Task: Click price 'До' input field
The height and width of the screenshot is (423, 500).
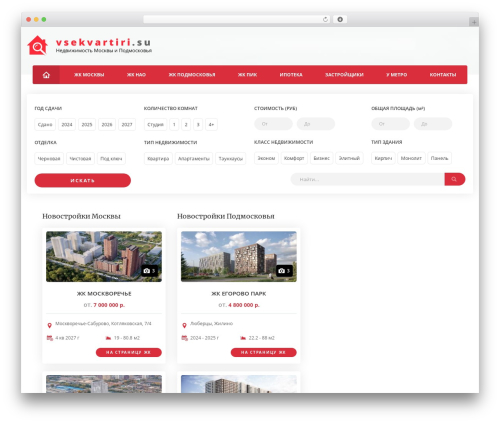Action: coord(316,124)
